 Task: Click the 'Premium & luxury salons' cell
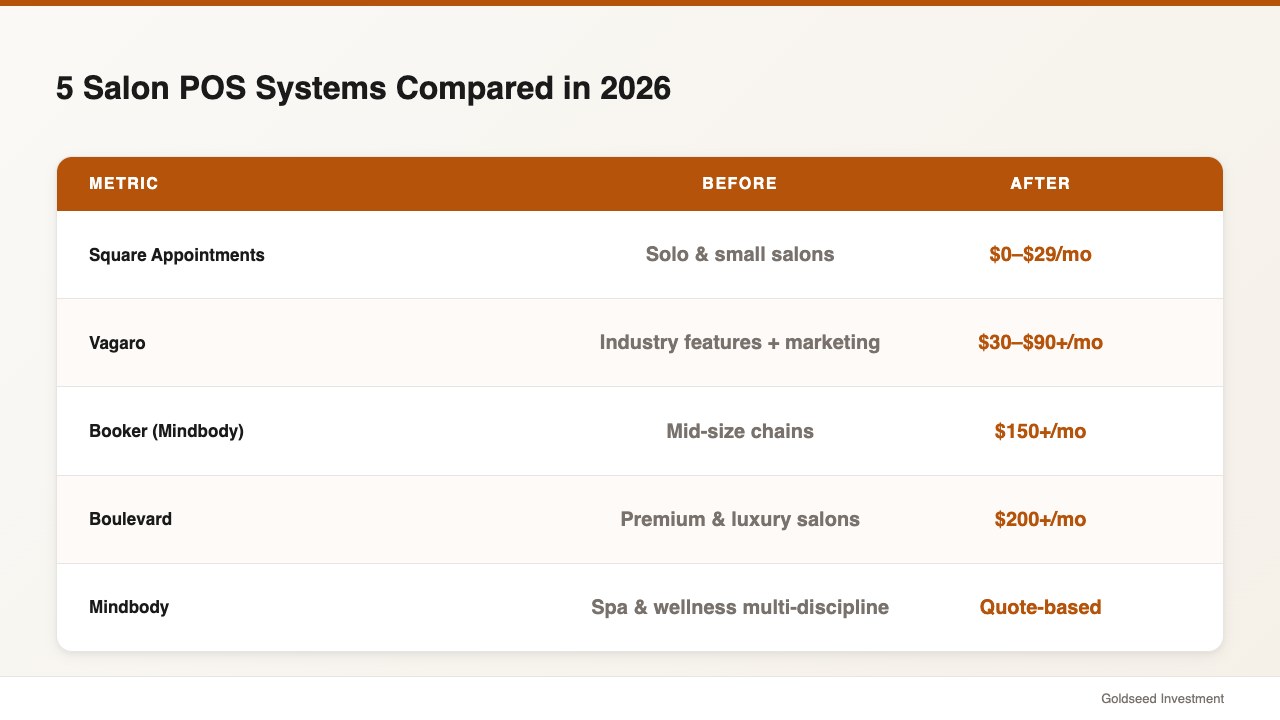click(740, 519)
